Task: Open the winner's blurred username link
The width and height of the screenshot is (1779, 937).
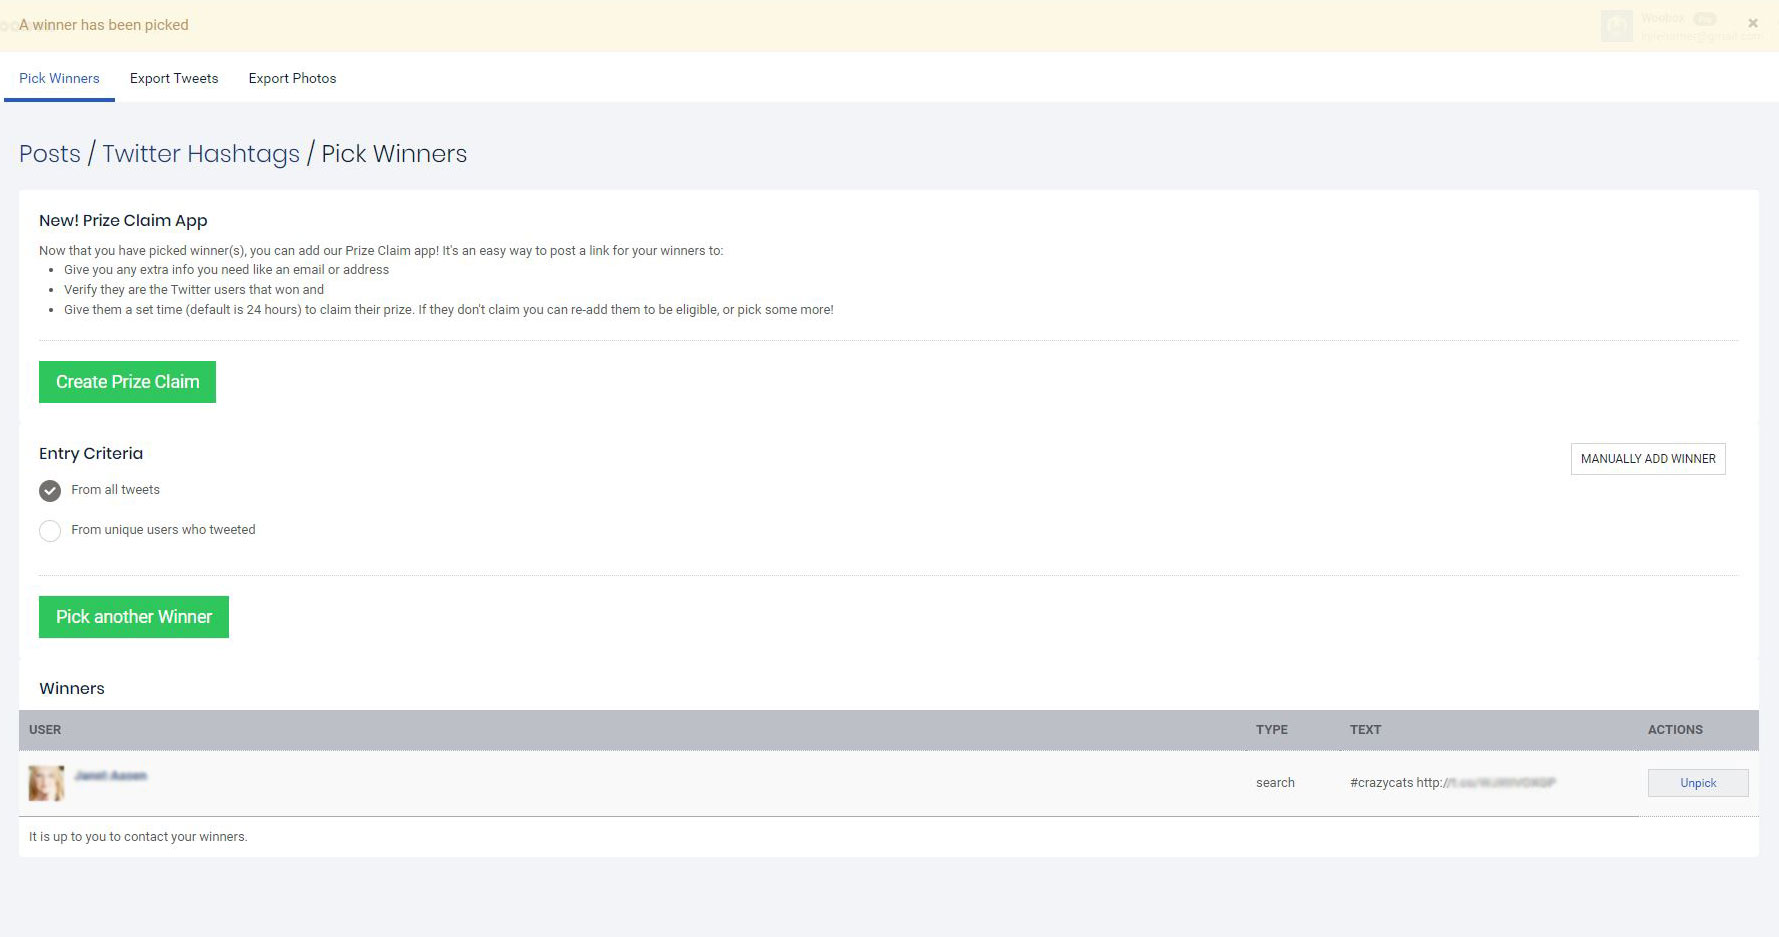Action: coord(110,776)
